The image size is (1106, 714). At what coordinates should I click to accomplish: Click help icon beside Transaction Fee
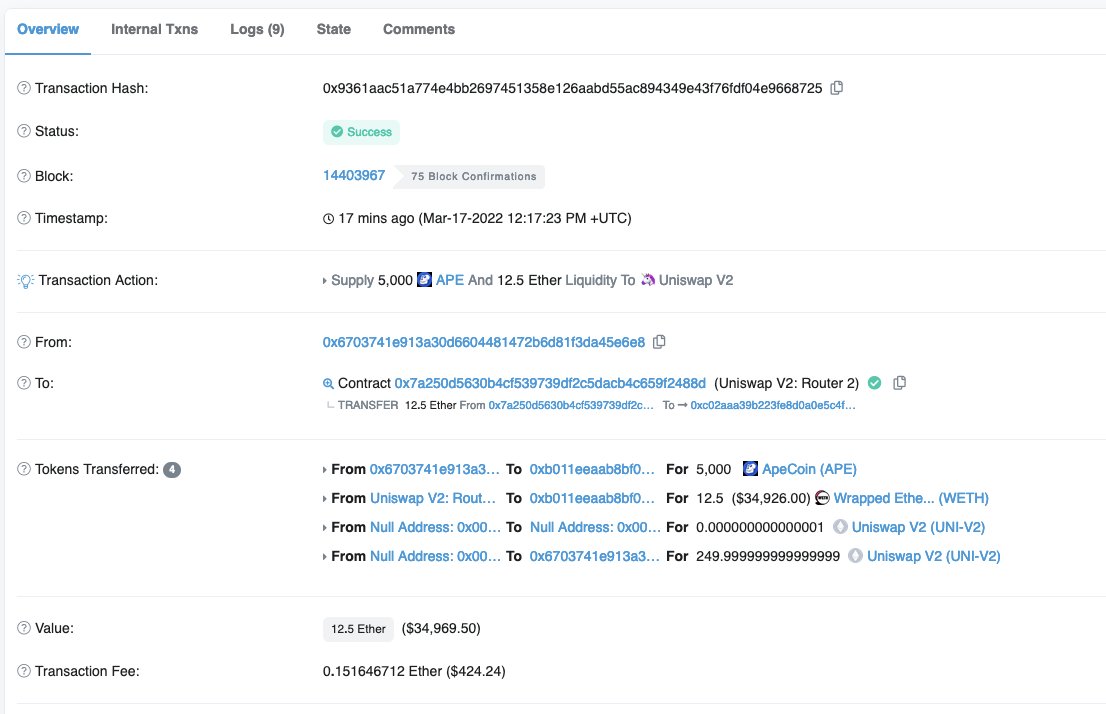(24, 671)
